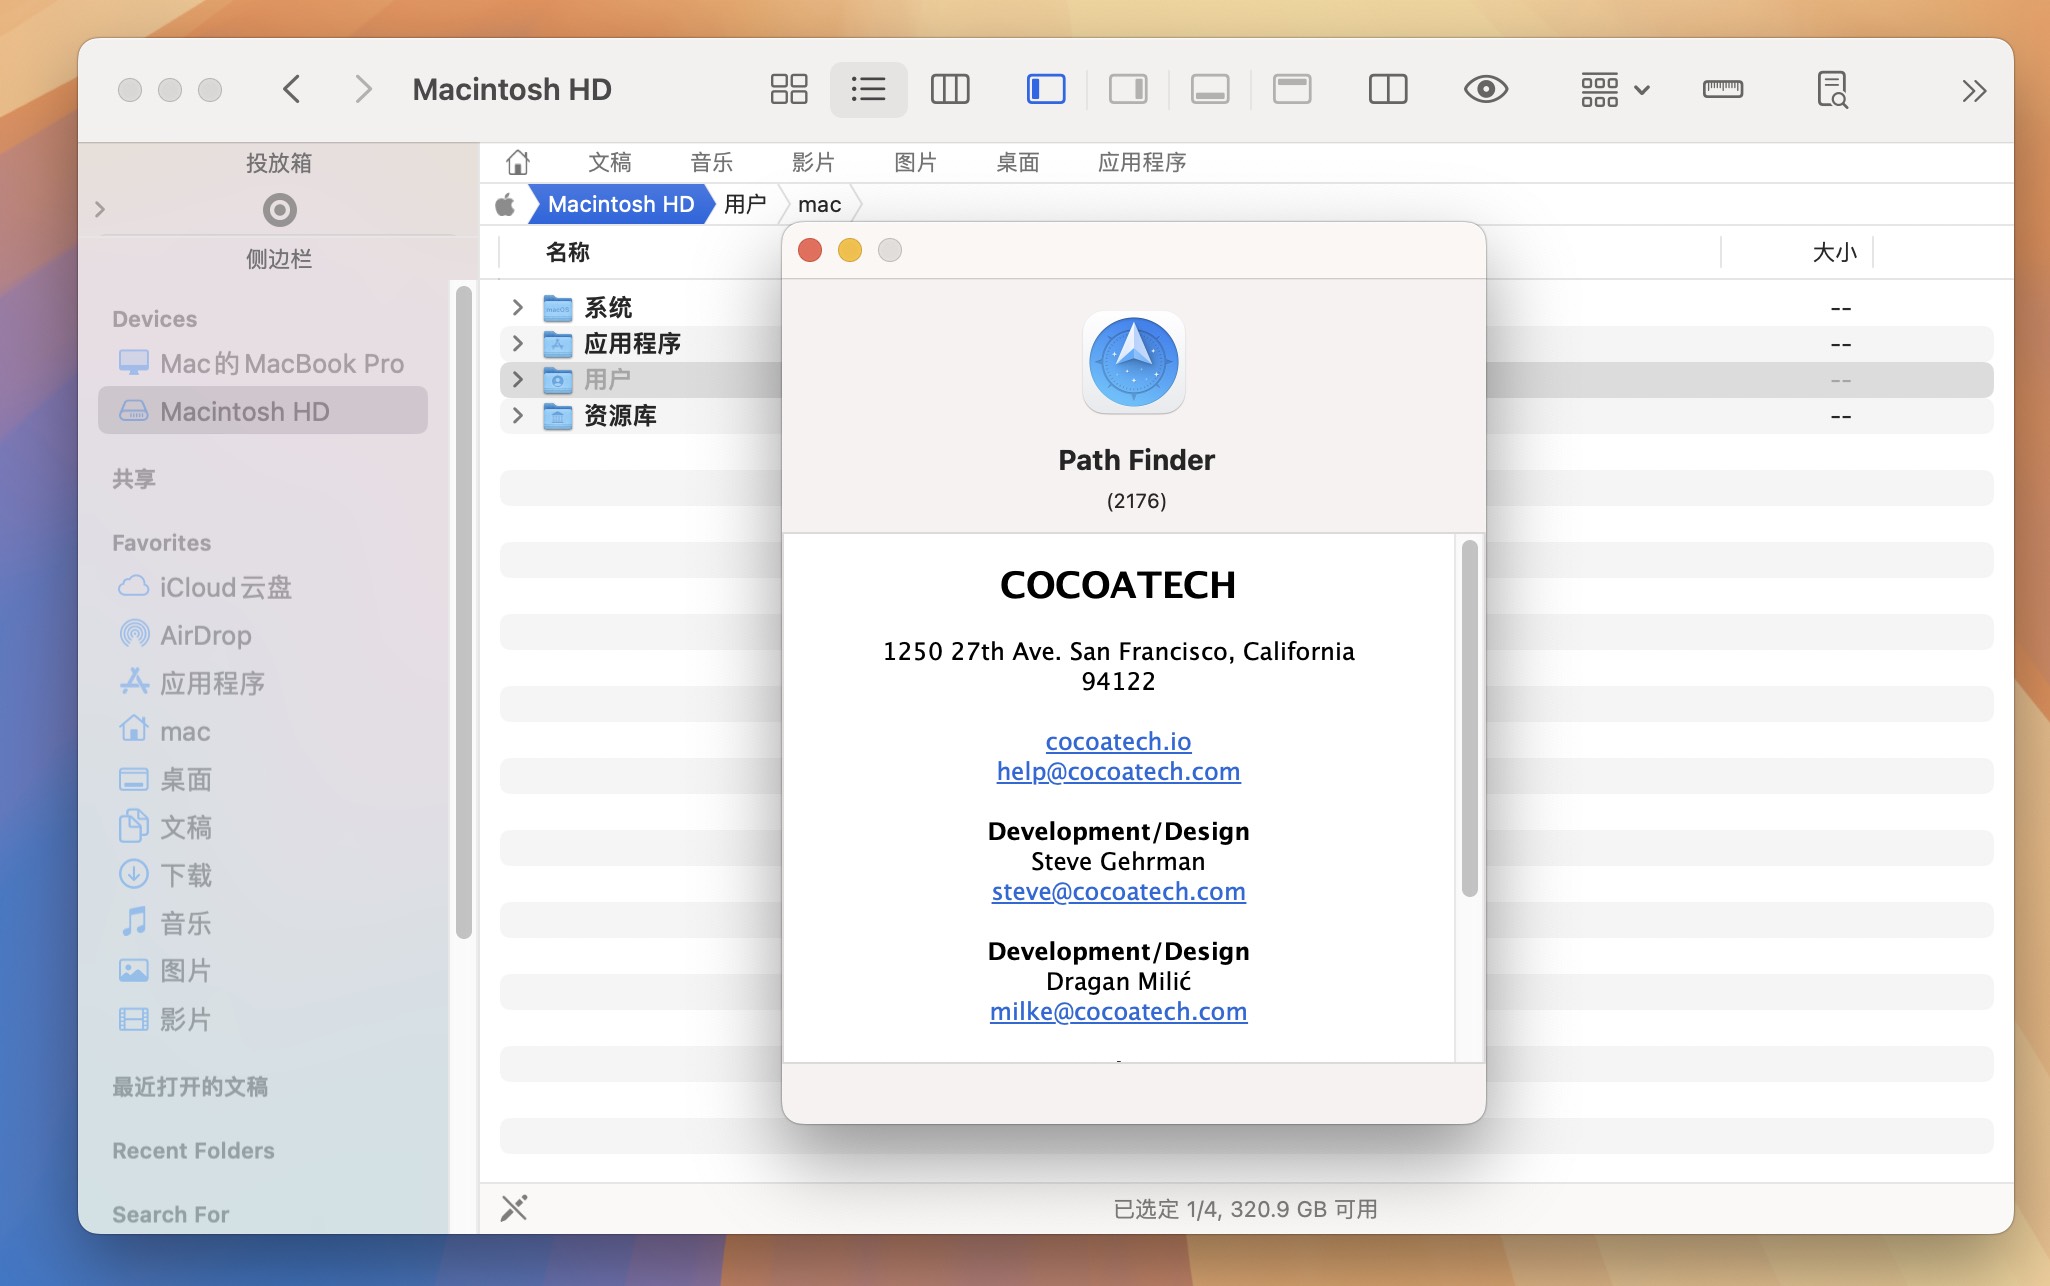This screenshot has width=2050, height=1286.
Task: Expand the 系统 folder tree
Action: (x=517, y=305)
